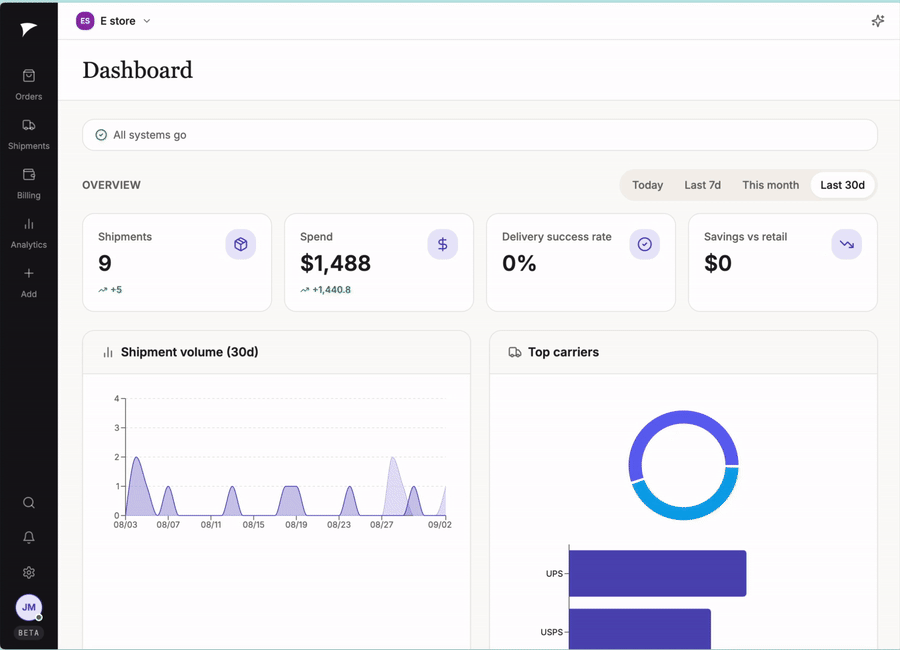This screenshot has height=650, width=900.
Task: Click the JM user avatar
Action: pos(29,608)
